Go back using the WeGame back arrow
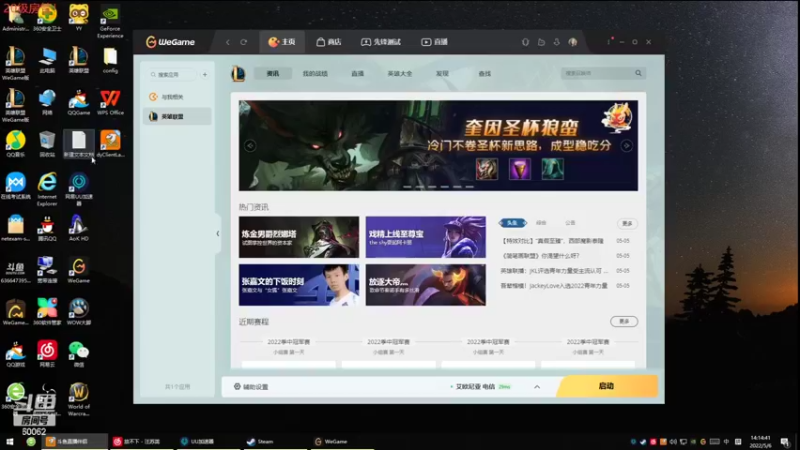The width and height of the screenshot is (800, 450). (x=228, y=42)
